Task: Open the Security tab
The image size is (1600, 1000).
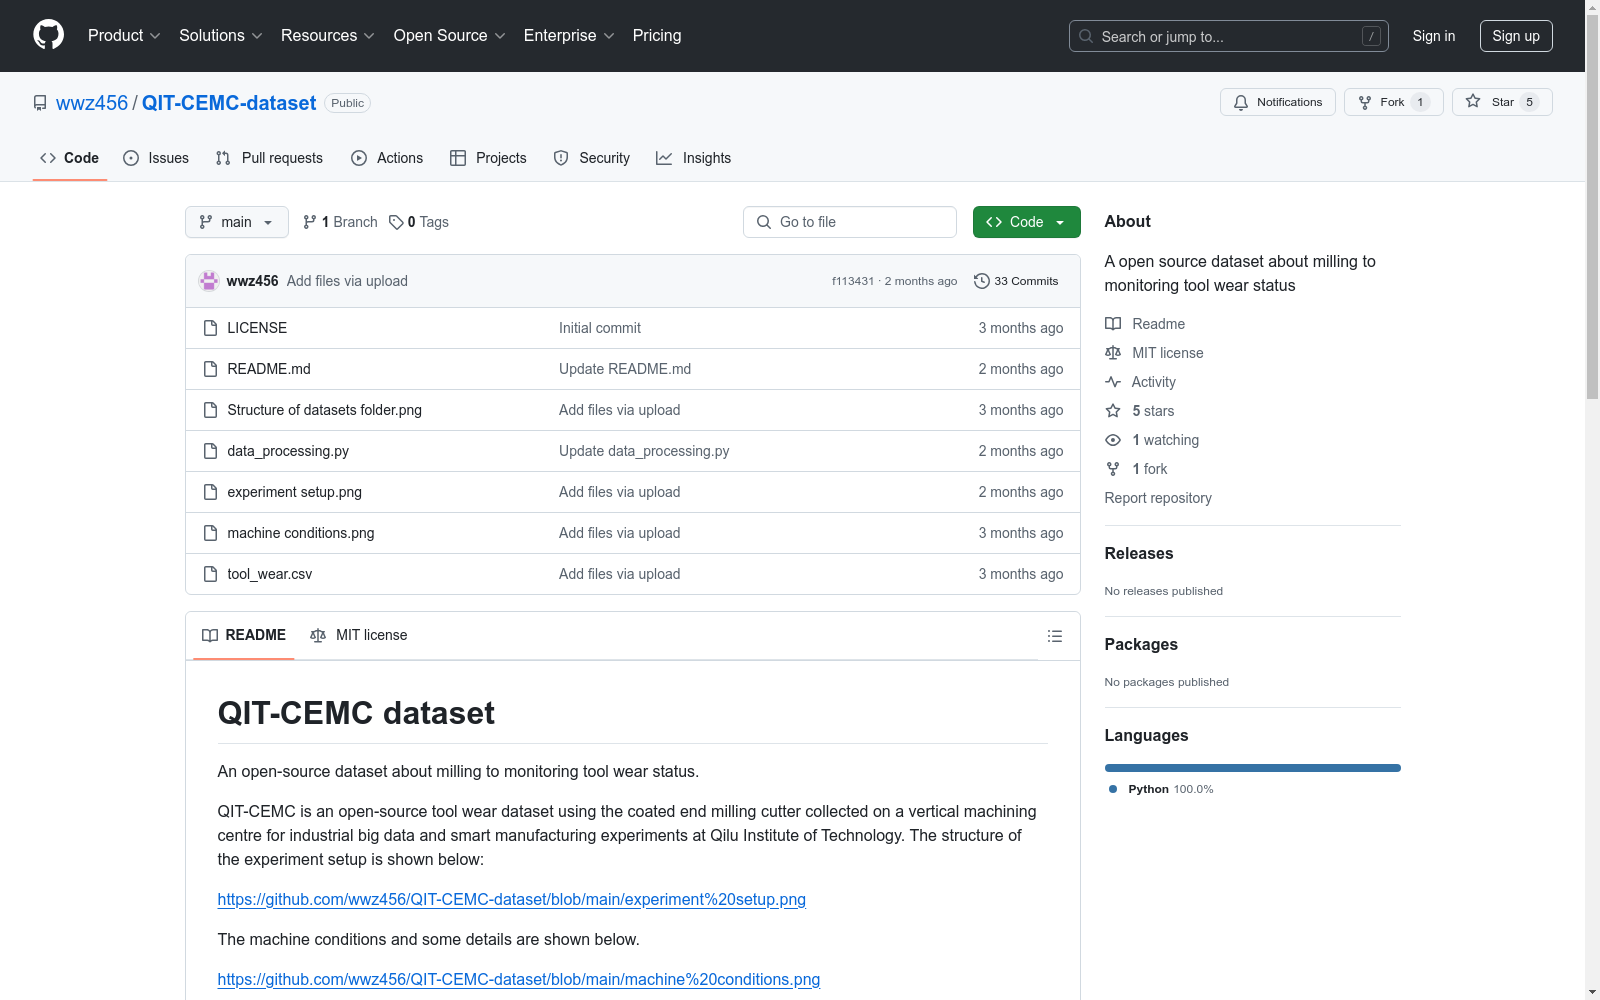Action: pyautogui.click(x=592, y=158)
